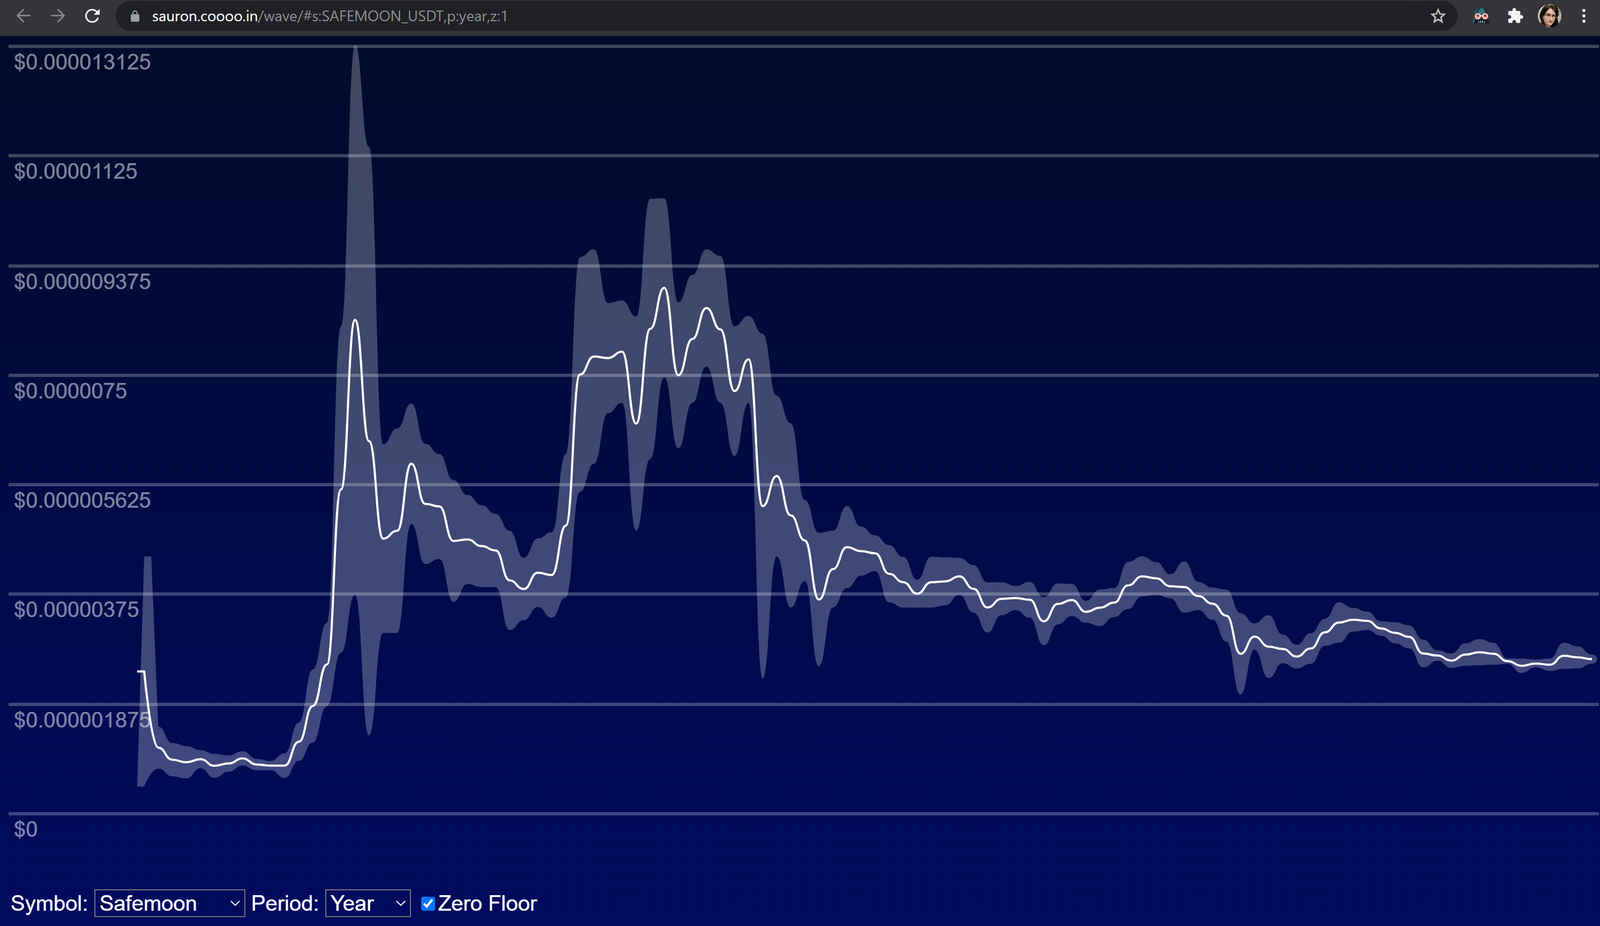Viewport: 1600px width, 926px height.
Task: Reload the Safemoon chart page
Action: (92, 16)
